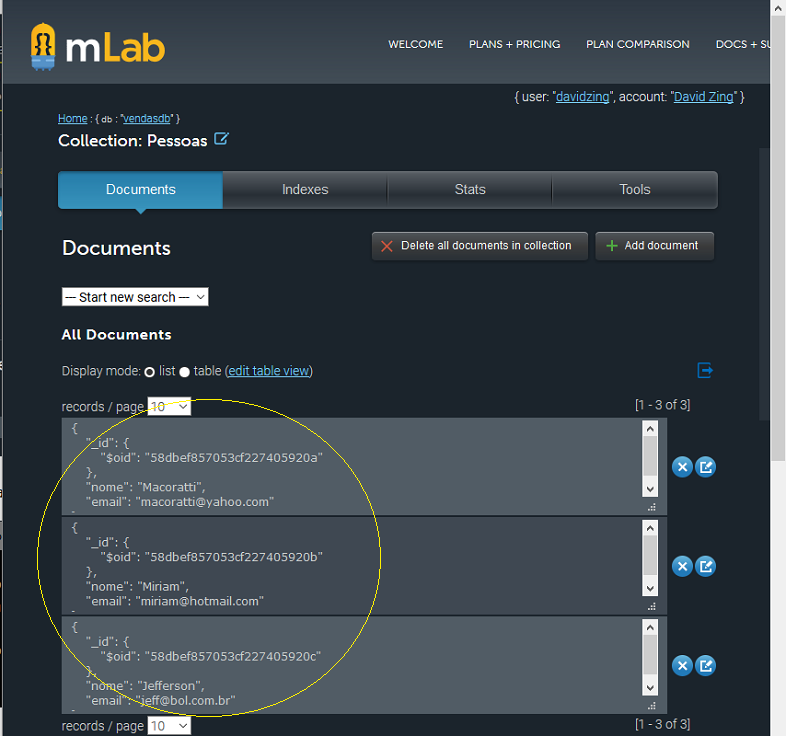Select table display mode
Image resolution: width=786 pixels, height=736 pixels.
[x=184, y=372]
